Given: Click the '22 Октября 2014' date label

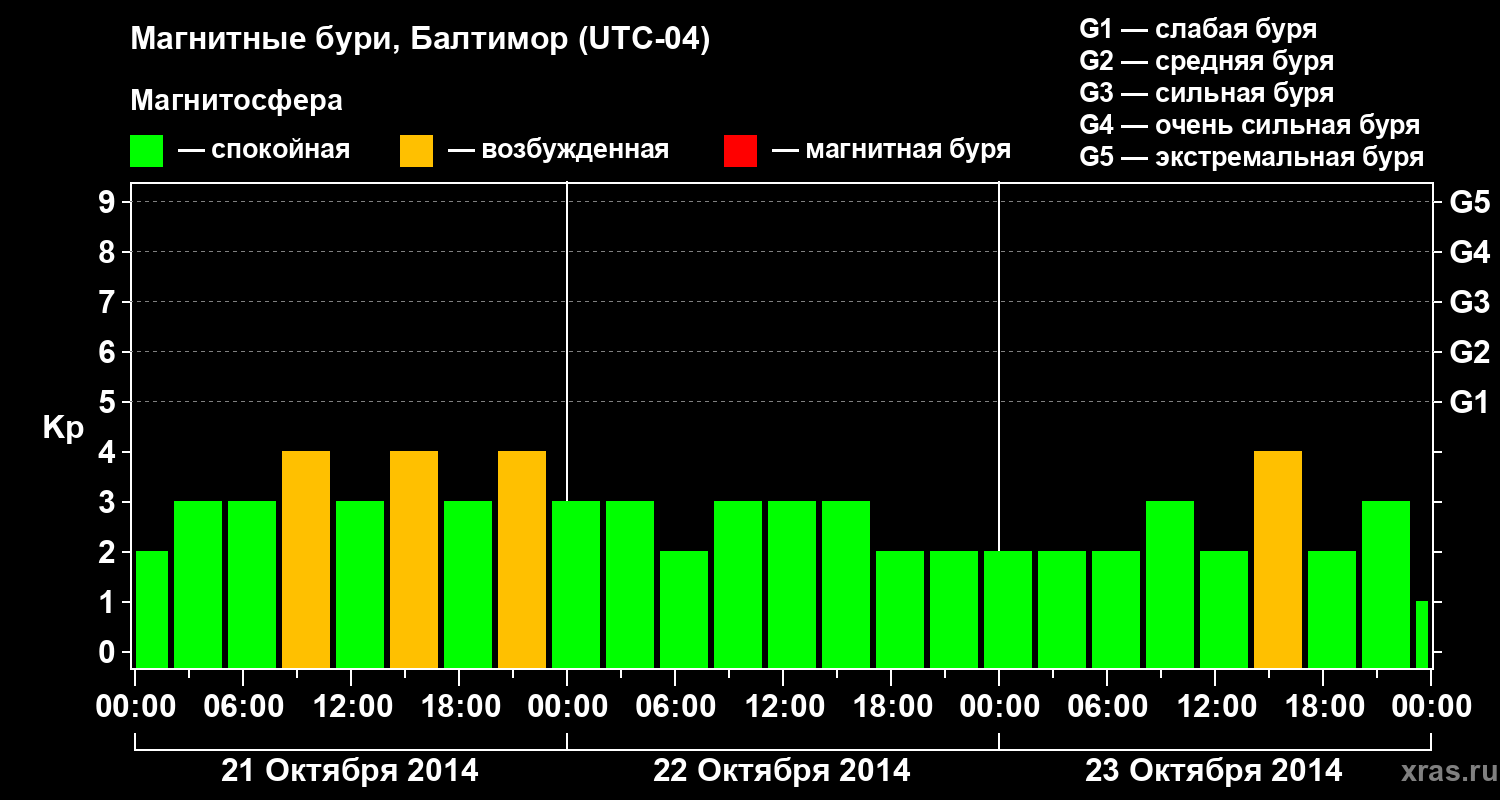Looking at the screenshot, I should coord(782,771).
